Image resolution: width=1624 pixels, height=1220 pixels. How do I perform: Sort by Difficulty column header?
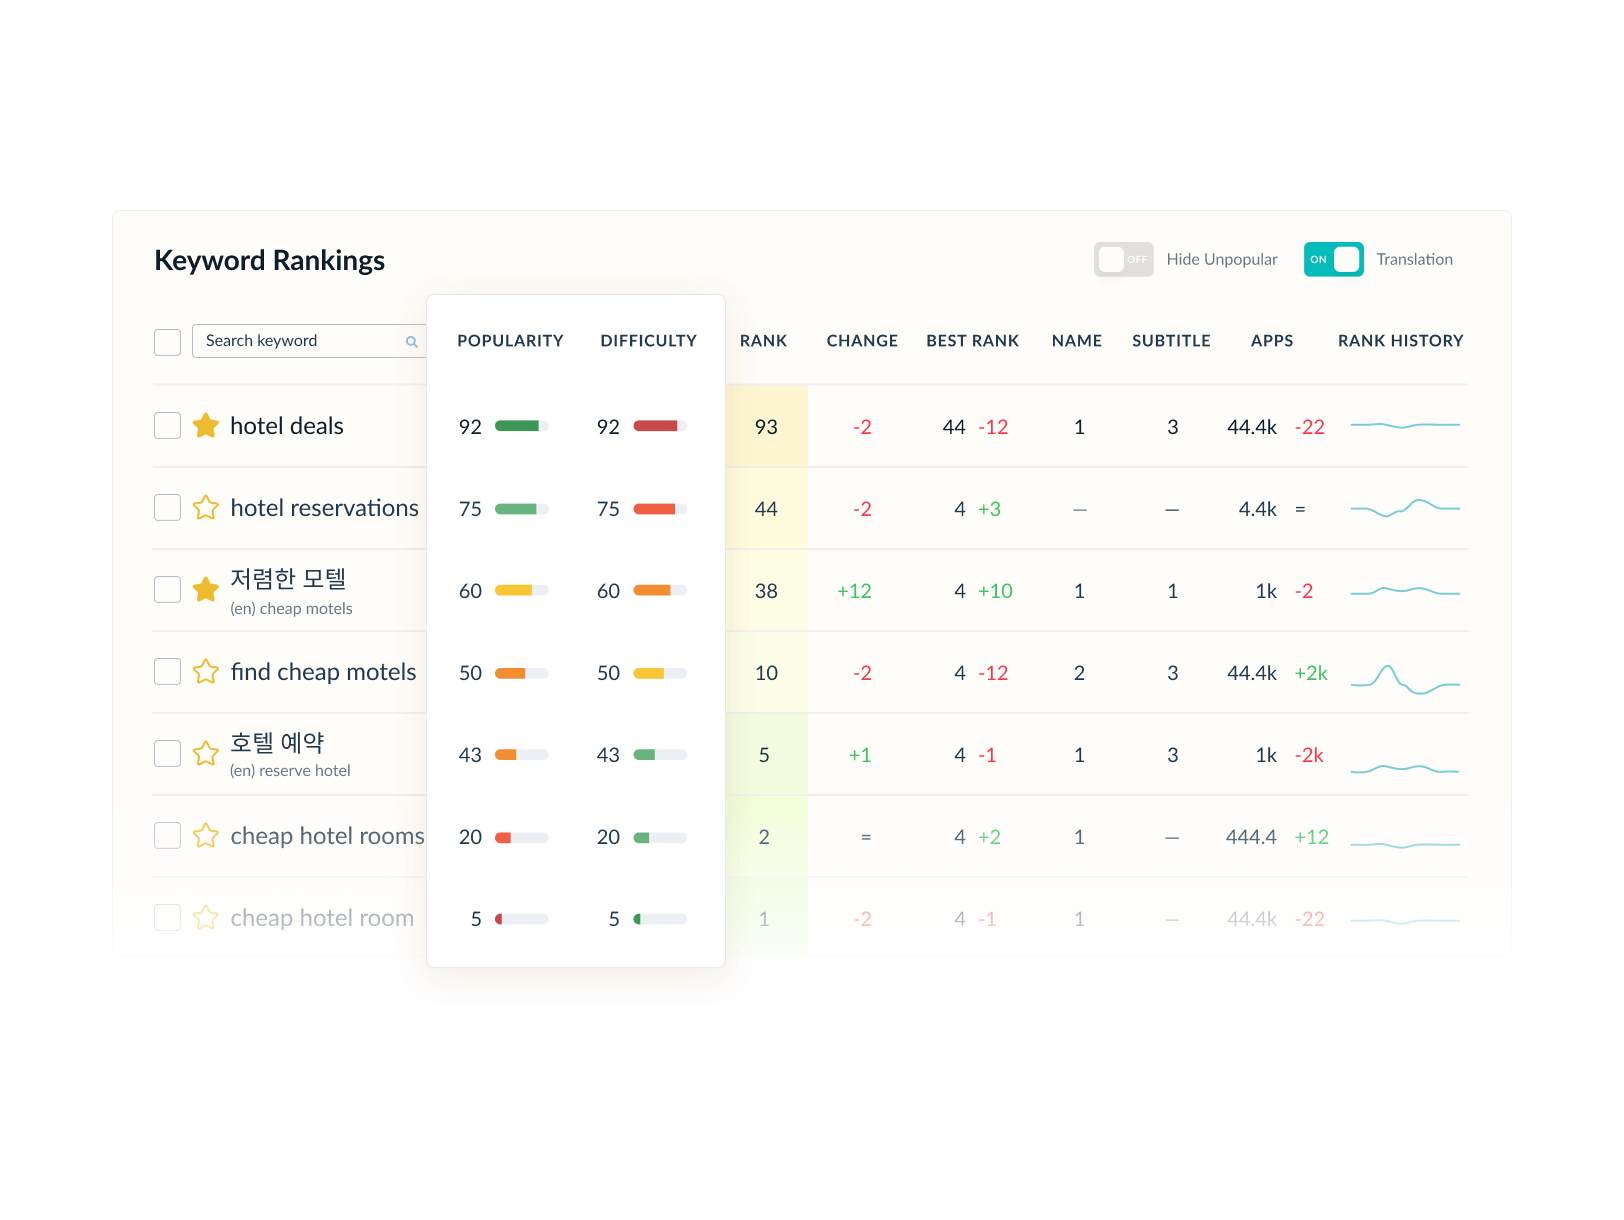[648, 341]
